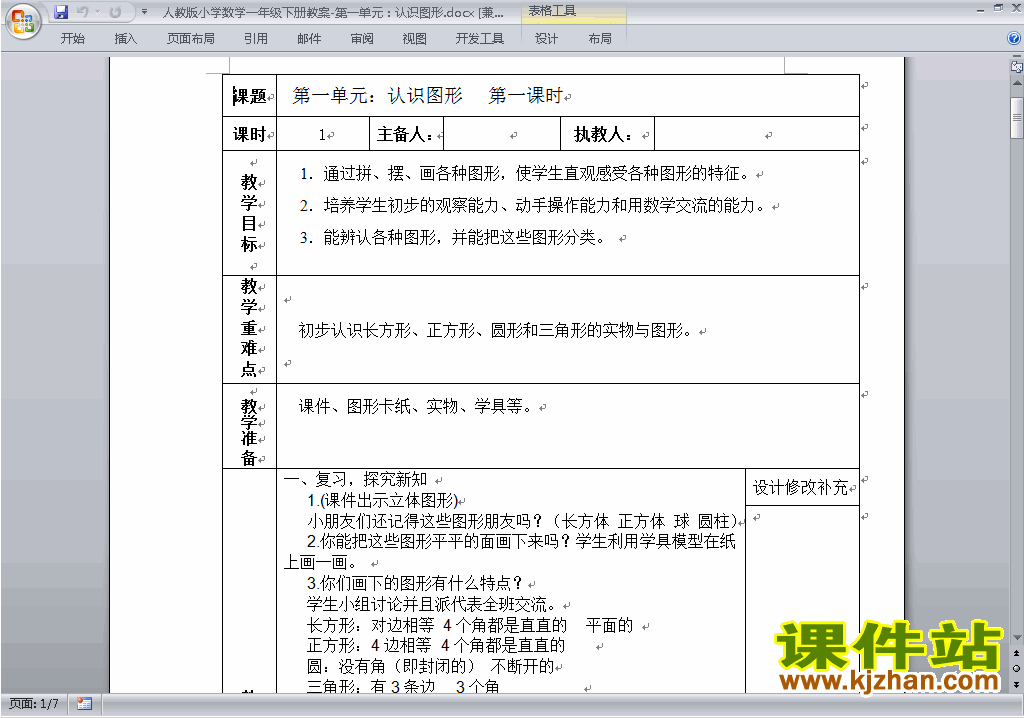Click the line 上画一画。

(x=321, y=563)
